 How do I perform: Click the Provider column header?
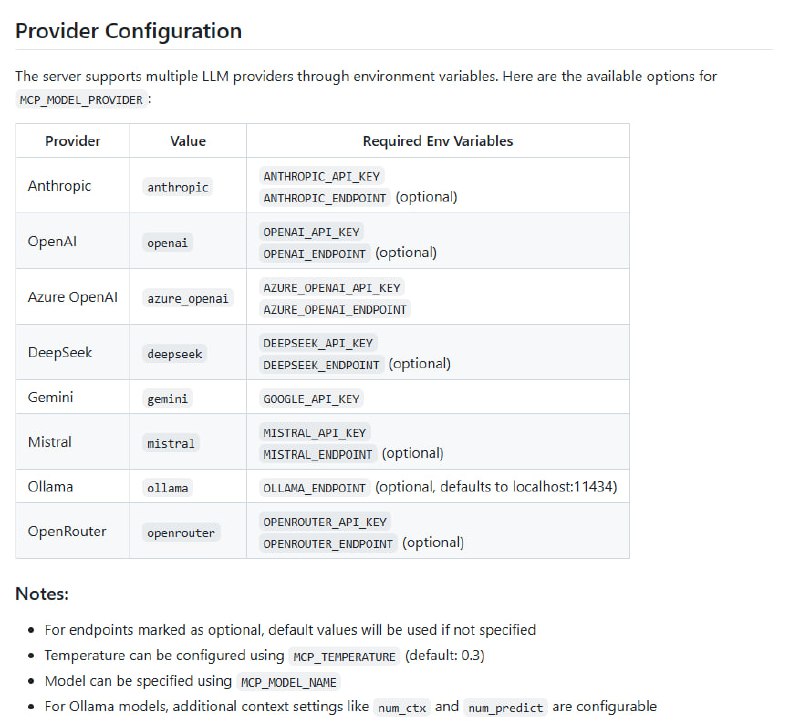pyautogui.click(x=73, y=141)
